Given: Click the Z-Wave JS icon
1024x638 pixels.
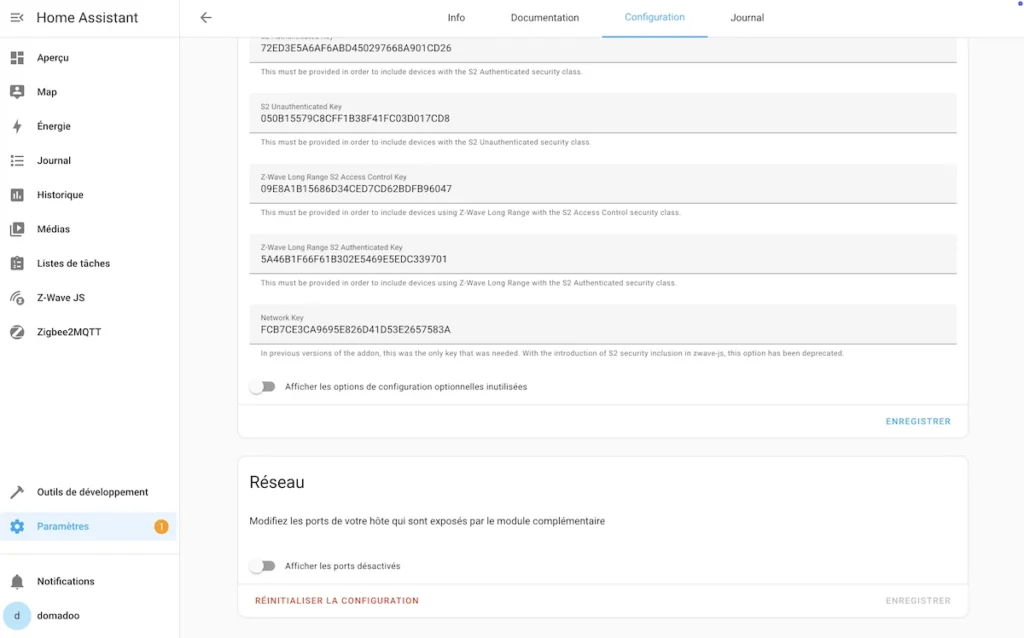Looking at the screenshot, I should (x=17, y=297).
